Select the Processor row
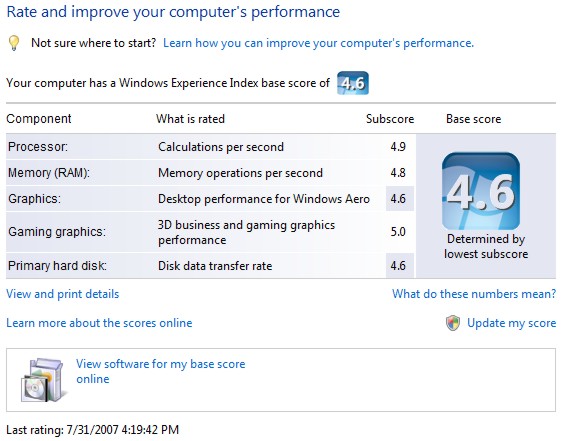This screenshot has height=441, width=562. (210, 147)
